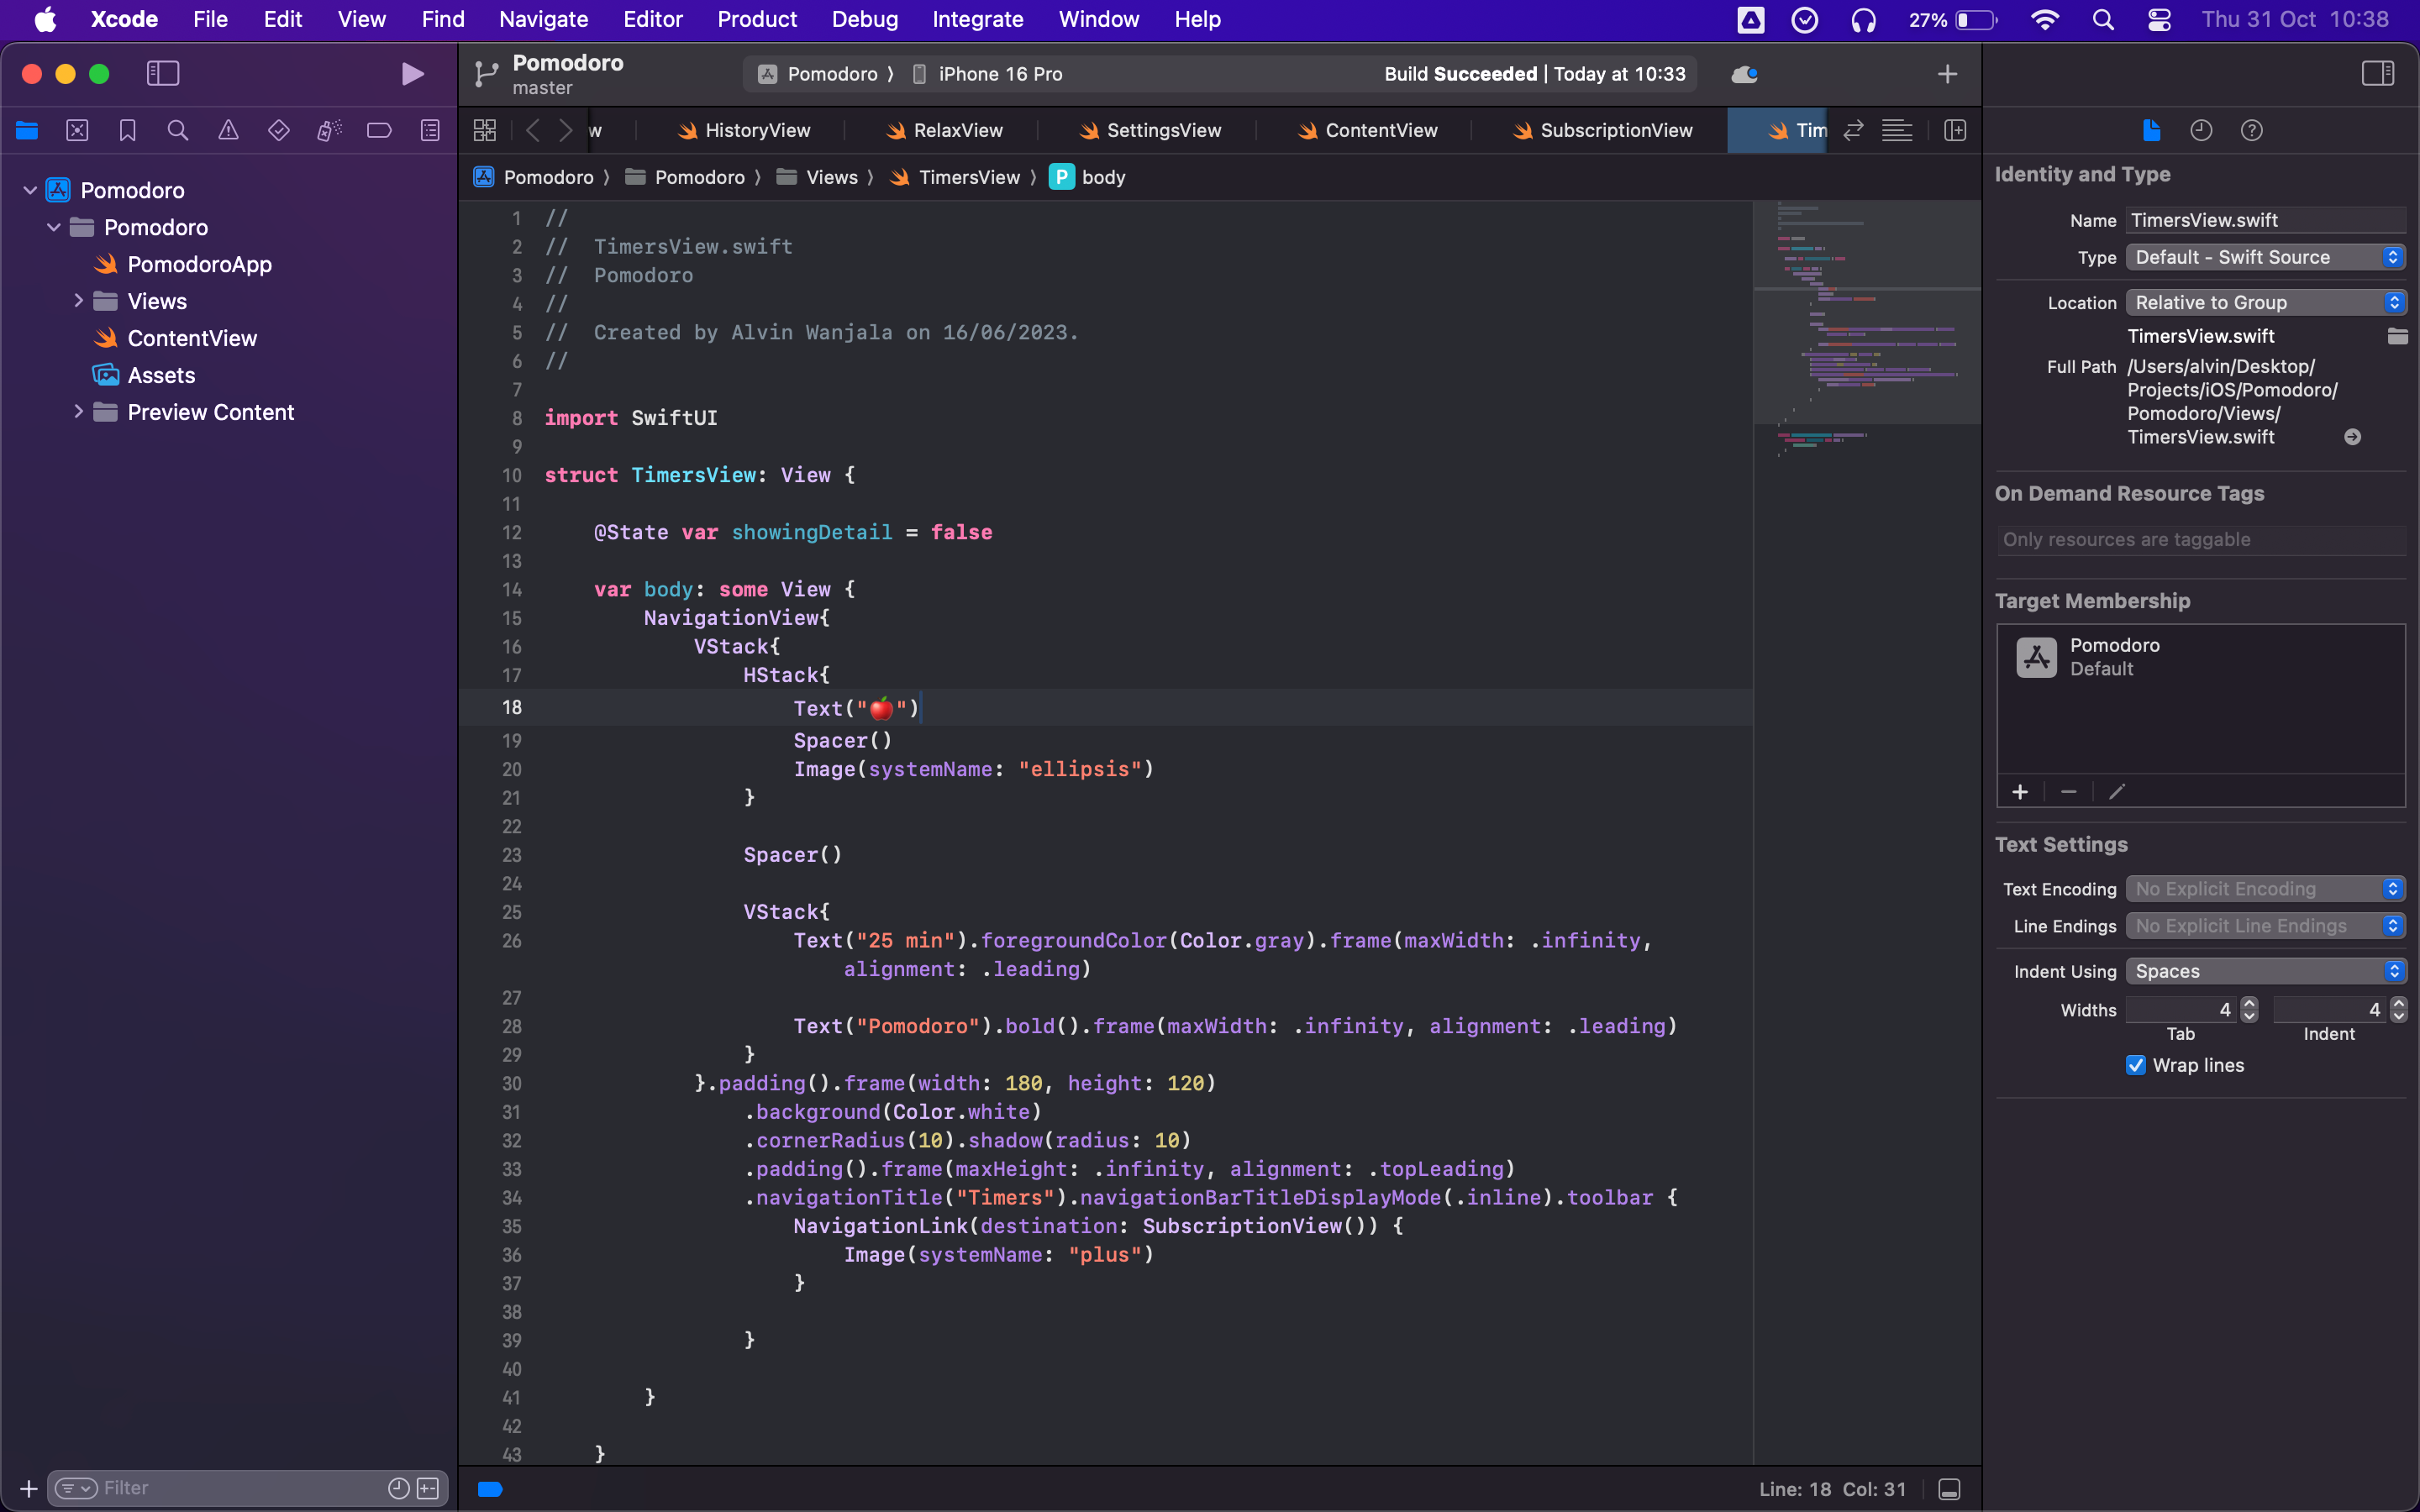Click the Indent Using dropdown
This screenshot has width=2420, height=1512.
(x=2263, y=970)
